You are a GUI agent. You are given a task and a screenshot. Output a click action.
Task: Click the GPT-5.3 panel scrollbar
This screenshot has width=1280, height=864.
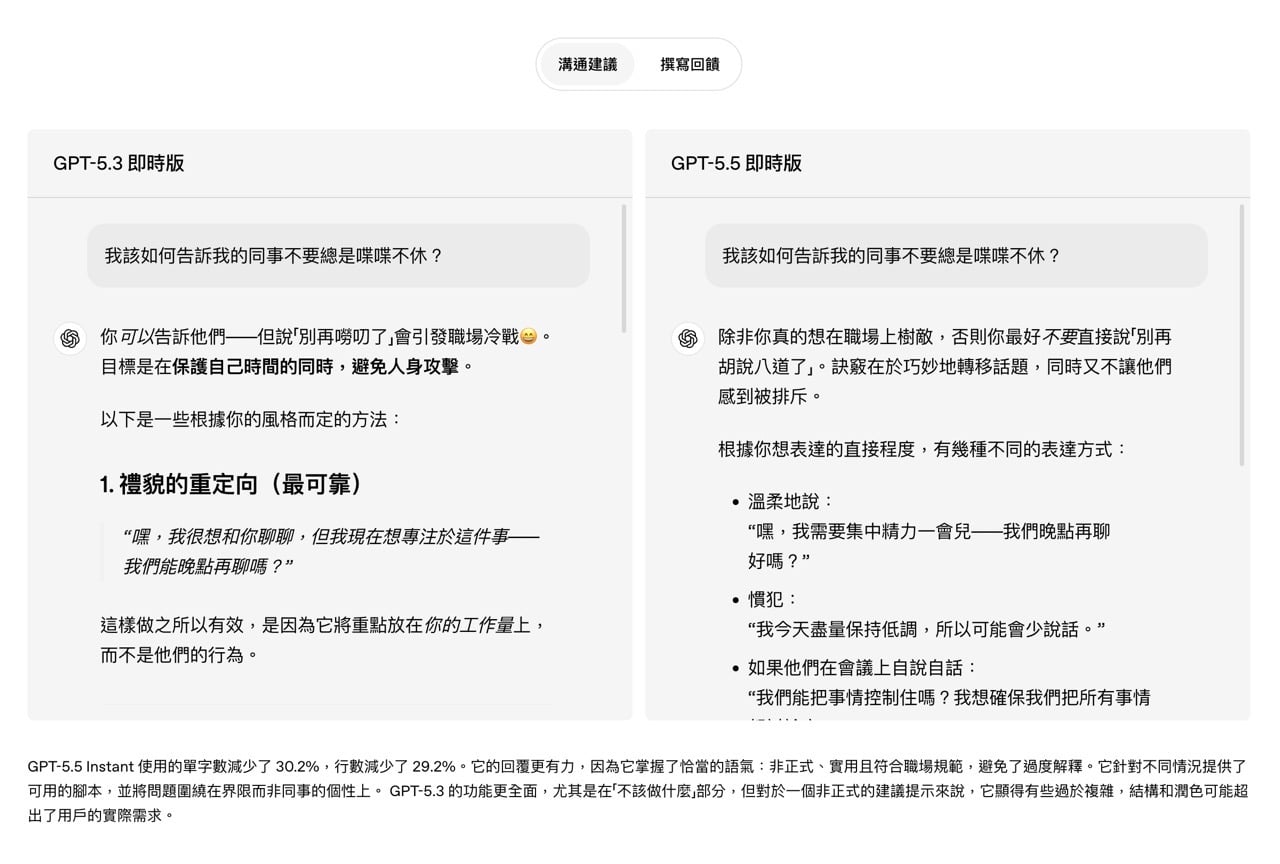624,268
